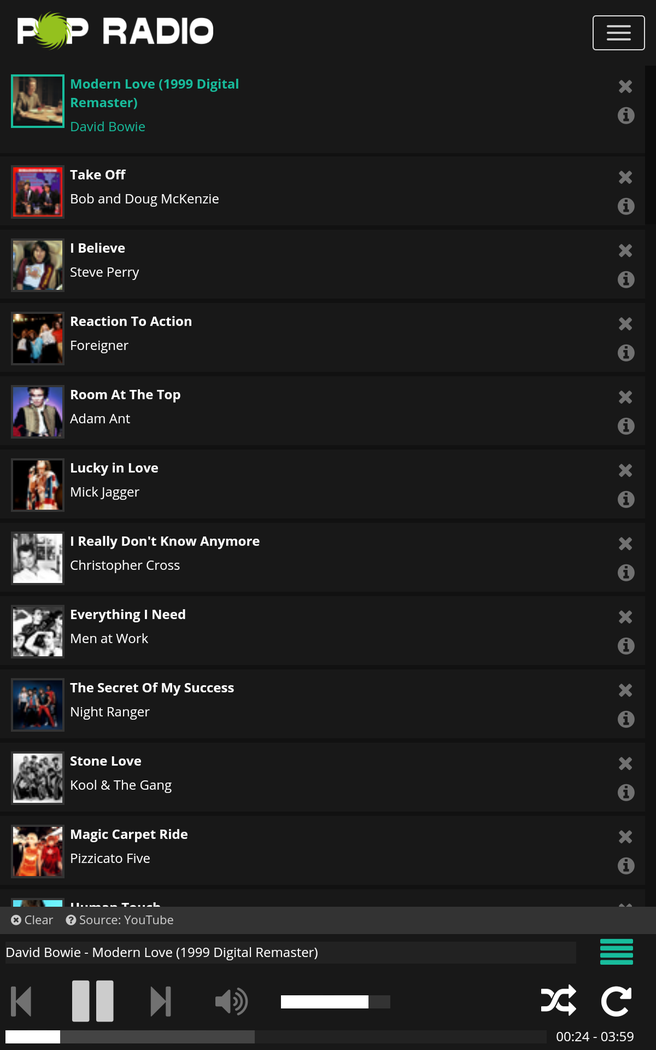Click the Source: YouTube link
The image size is (656, 1050).
click(x=120, y=920)
